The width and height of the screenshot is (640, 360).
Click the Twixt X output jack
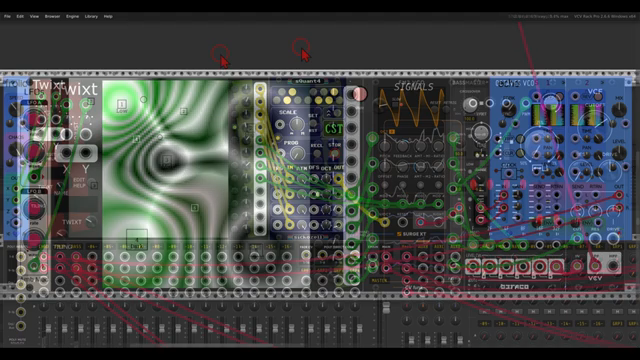point(66,153)
